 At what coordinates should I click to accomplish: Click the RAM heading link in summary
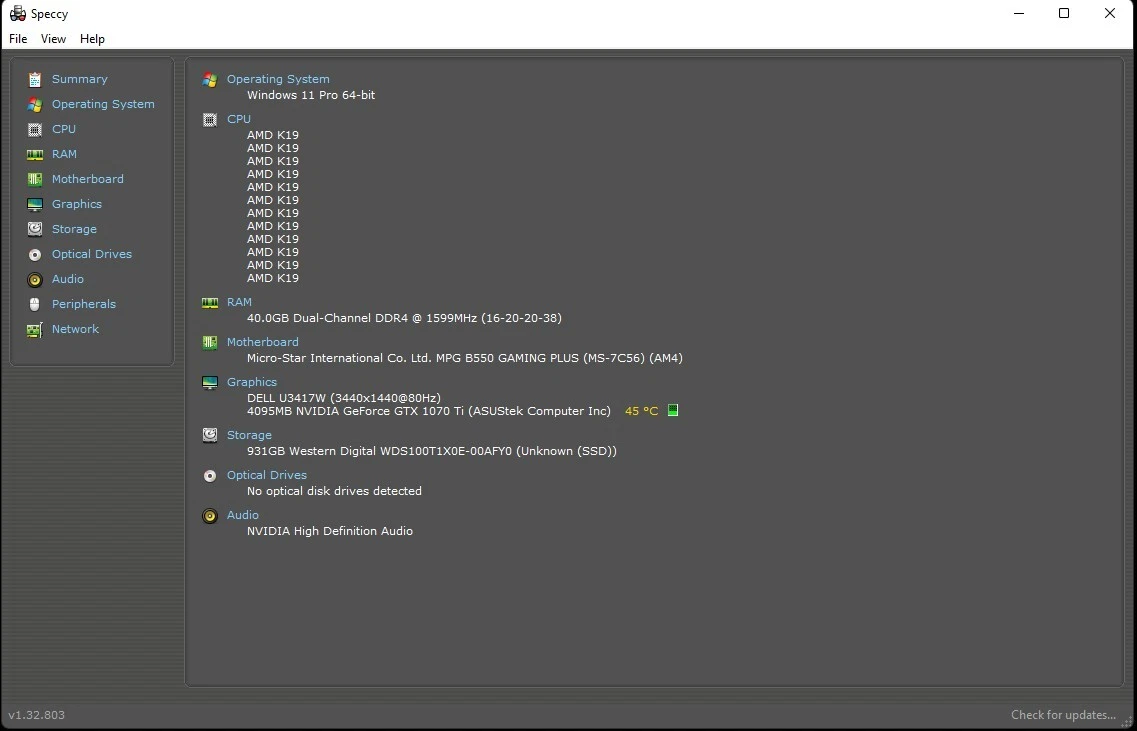[239, 302]
